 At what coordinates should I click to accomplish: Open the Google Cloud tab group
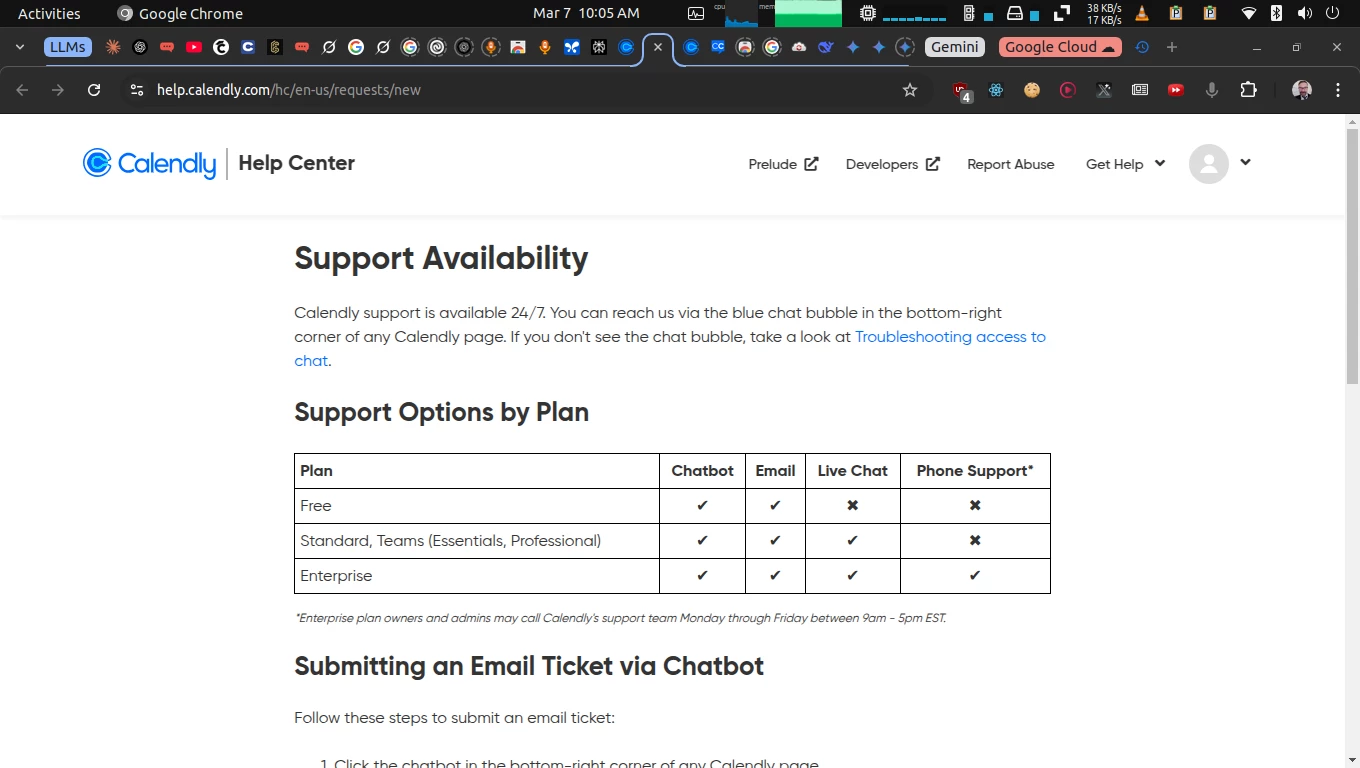point(1060,47)
